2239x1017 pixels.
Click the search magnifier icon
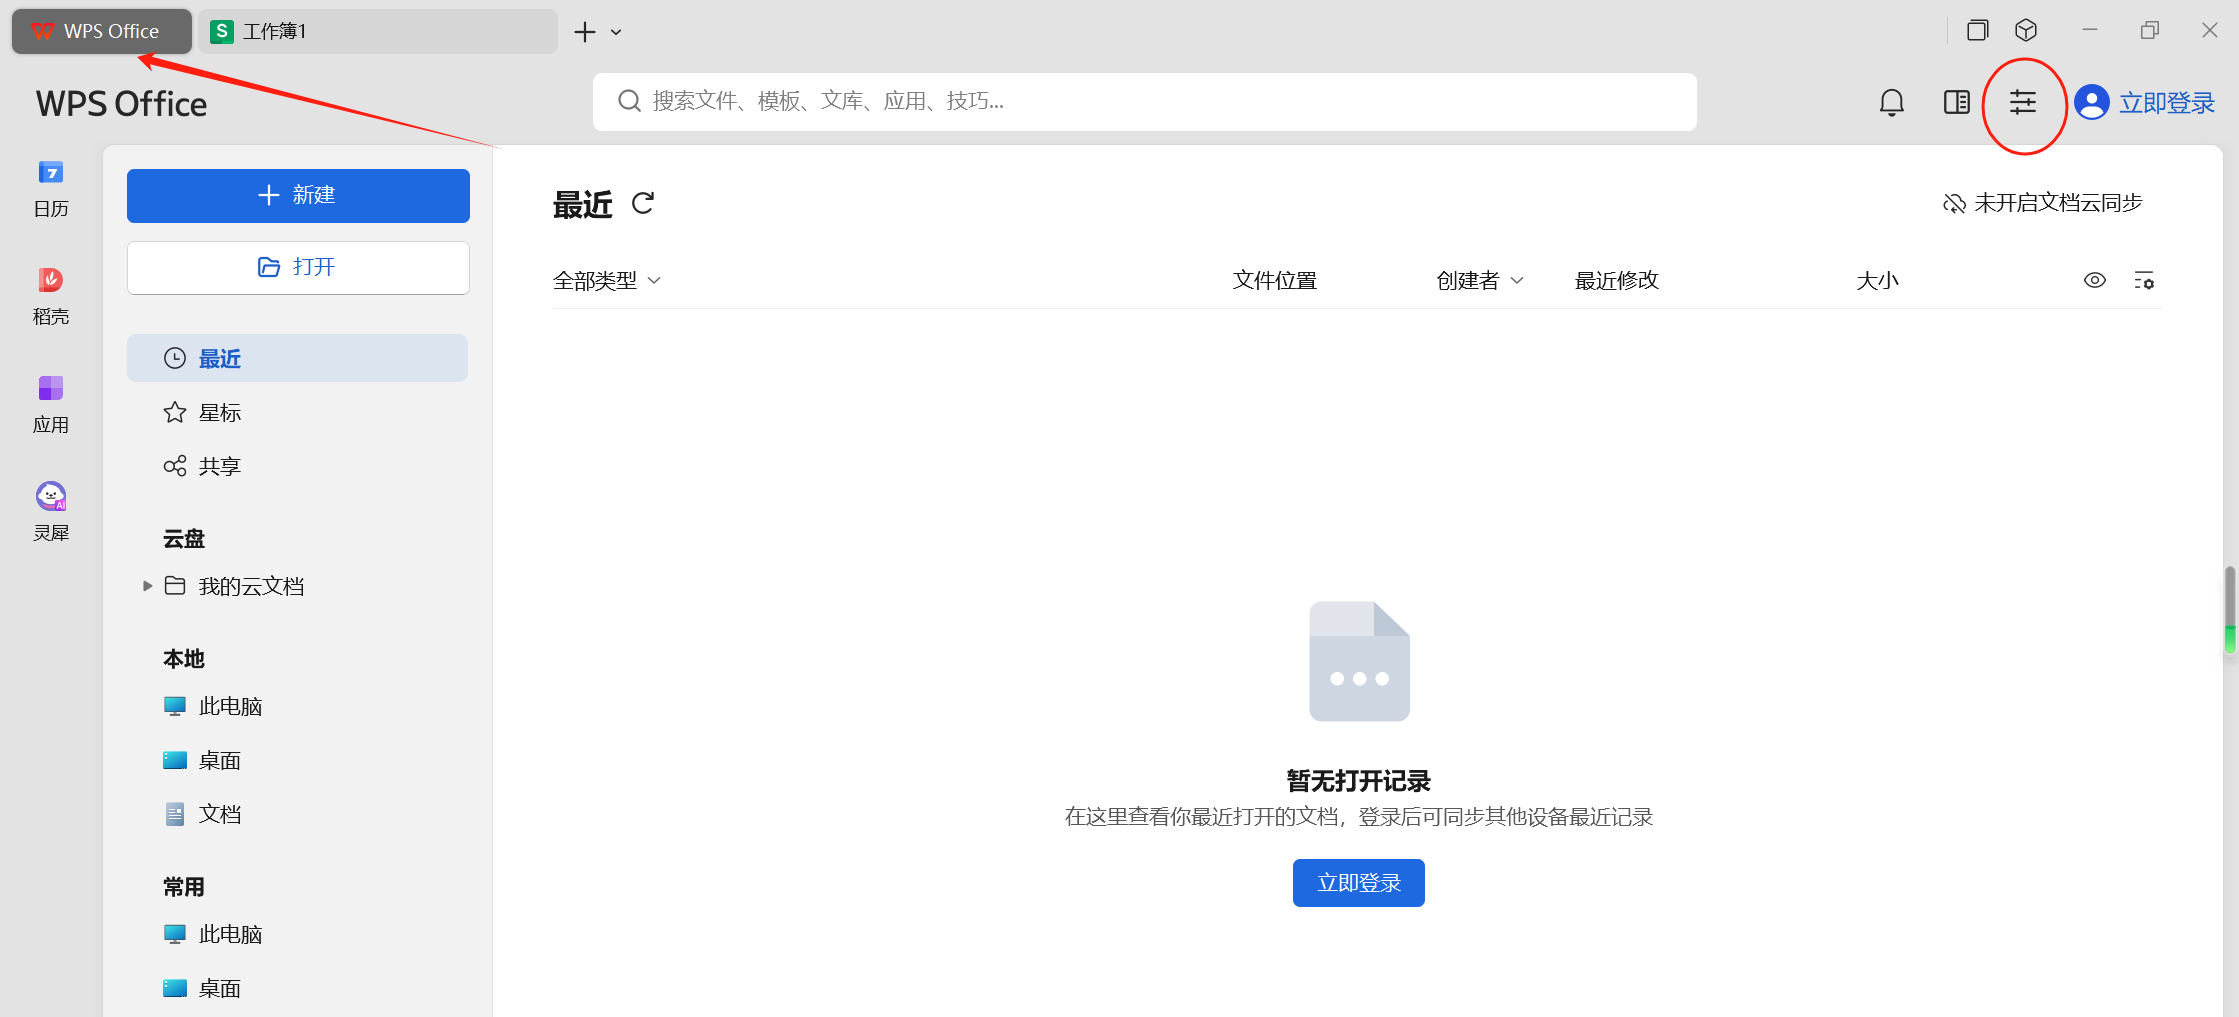point(629,101)
